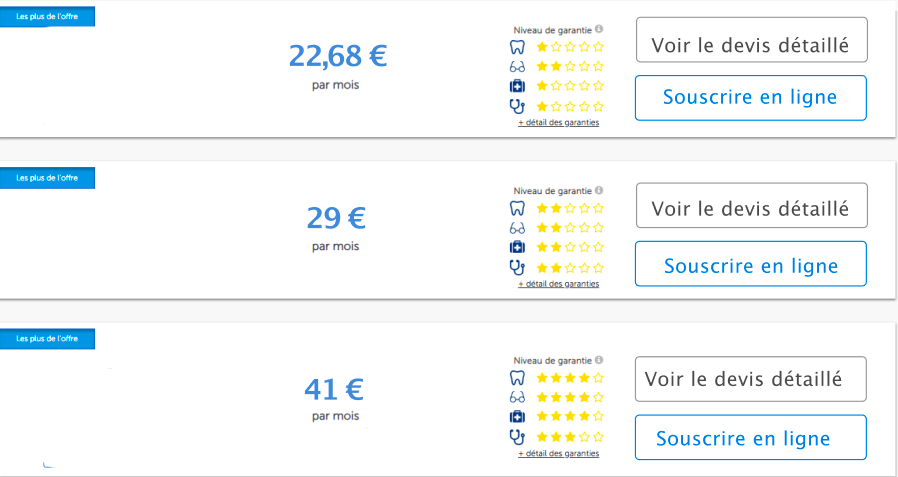This screenshot has height=477, width=898.
Task: Click the info icon beside Niveau de garantie, 41 € offer
Action: pyautogui.click(x=599, y=360)
